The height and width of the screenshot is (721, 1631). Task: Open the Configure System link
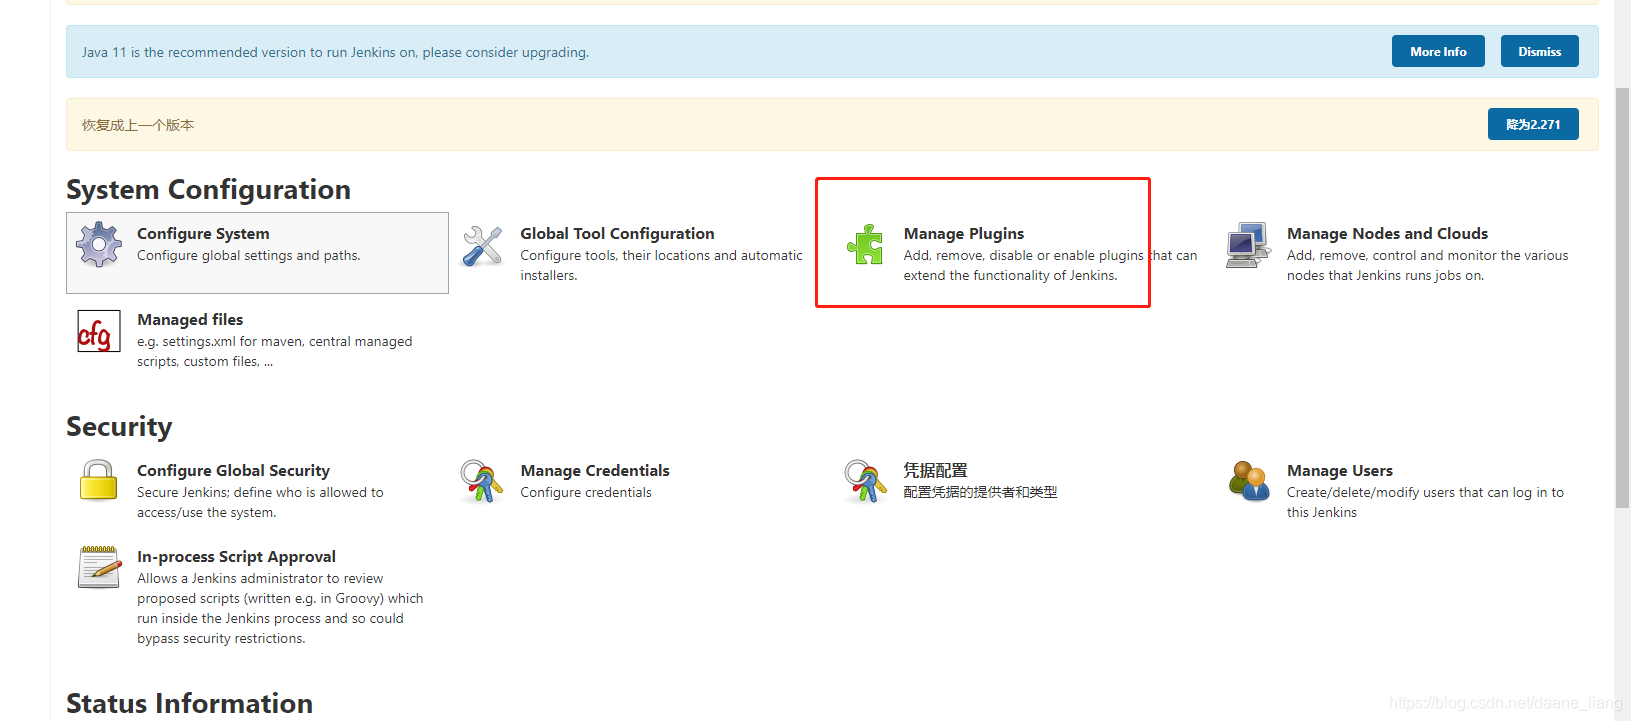pyautogui.click(x=203, y=233)
